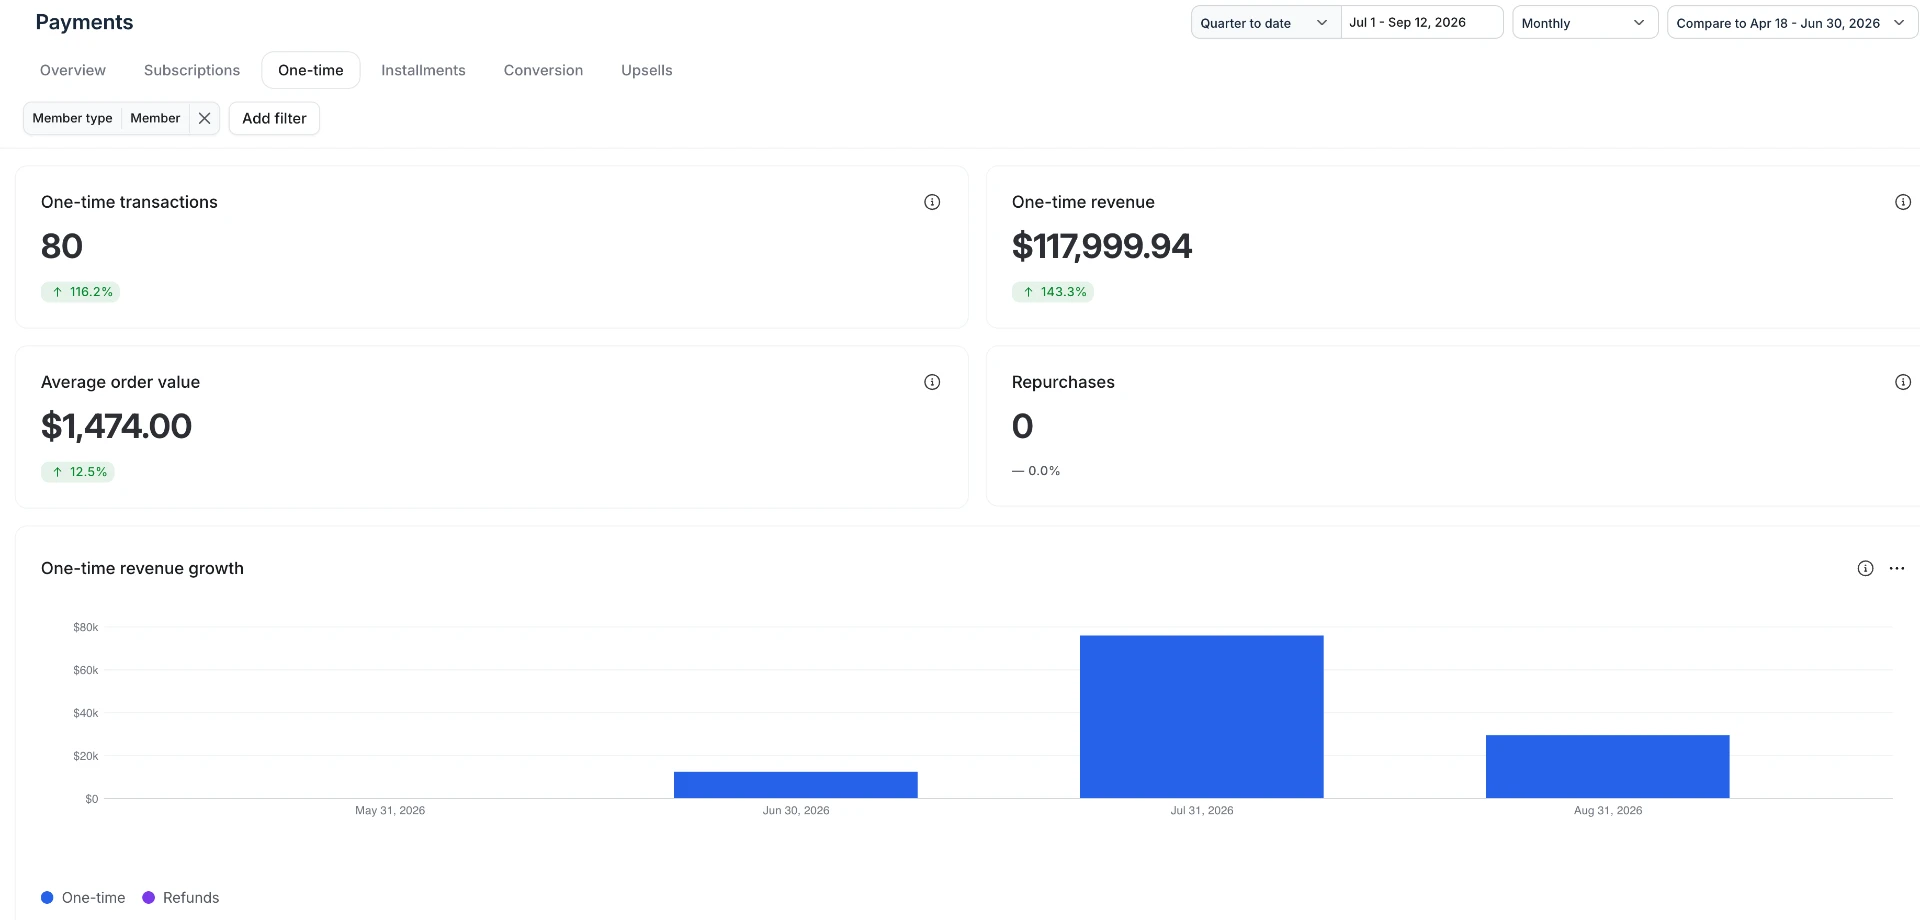The width and height of the screenshot is (1920, 920).
Task: Remove the Member type filter
Action: click(204, 118)
